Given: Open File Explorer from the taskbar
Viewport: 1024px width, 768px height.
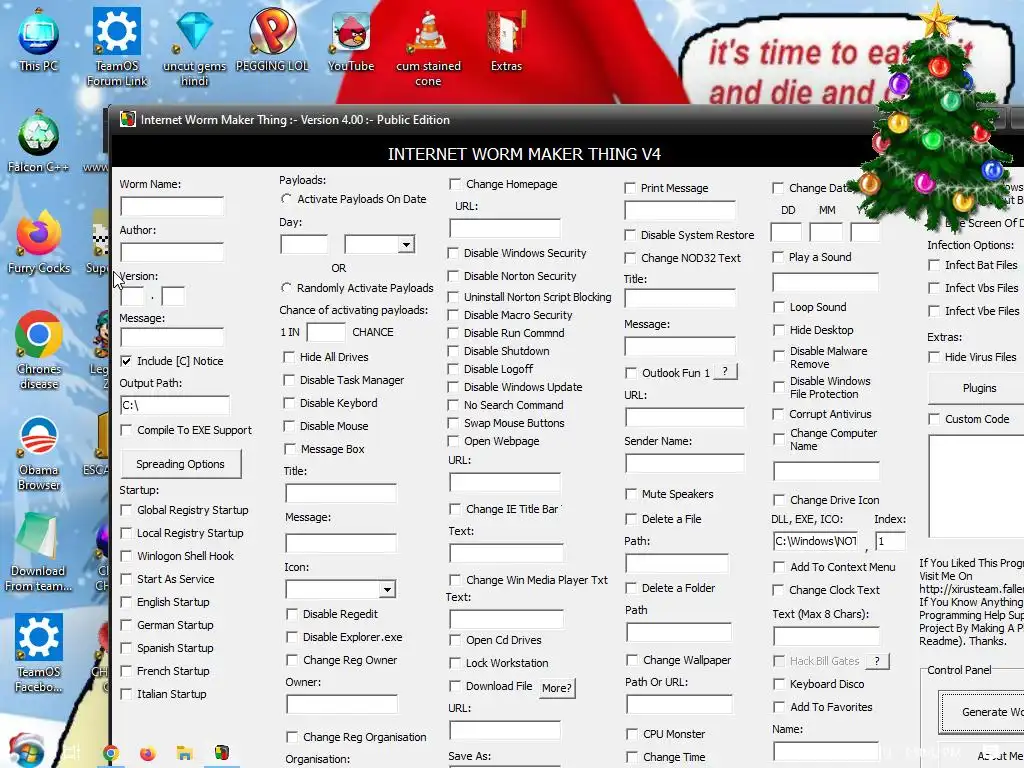Looking at the screenshot, I should pos(185,754).
